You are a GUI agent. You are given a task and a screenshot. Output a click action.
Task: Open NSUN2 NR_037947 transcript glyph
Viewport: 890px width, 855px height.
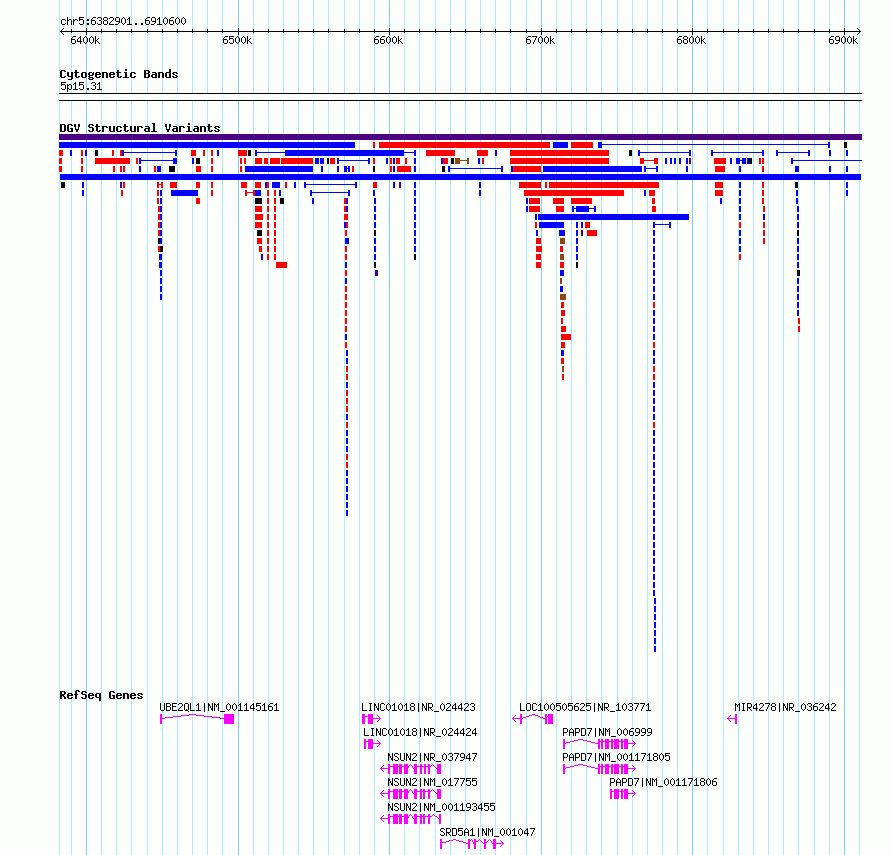pyautogui.click(x=411, y=769)
